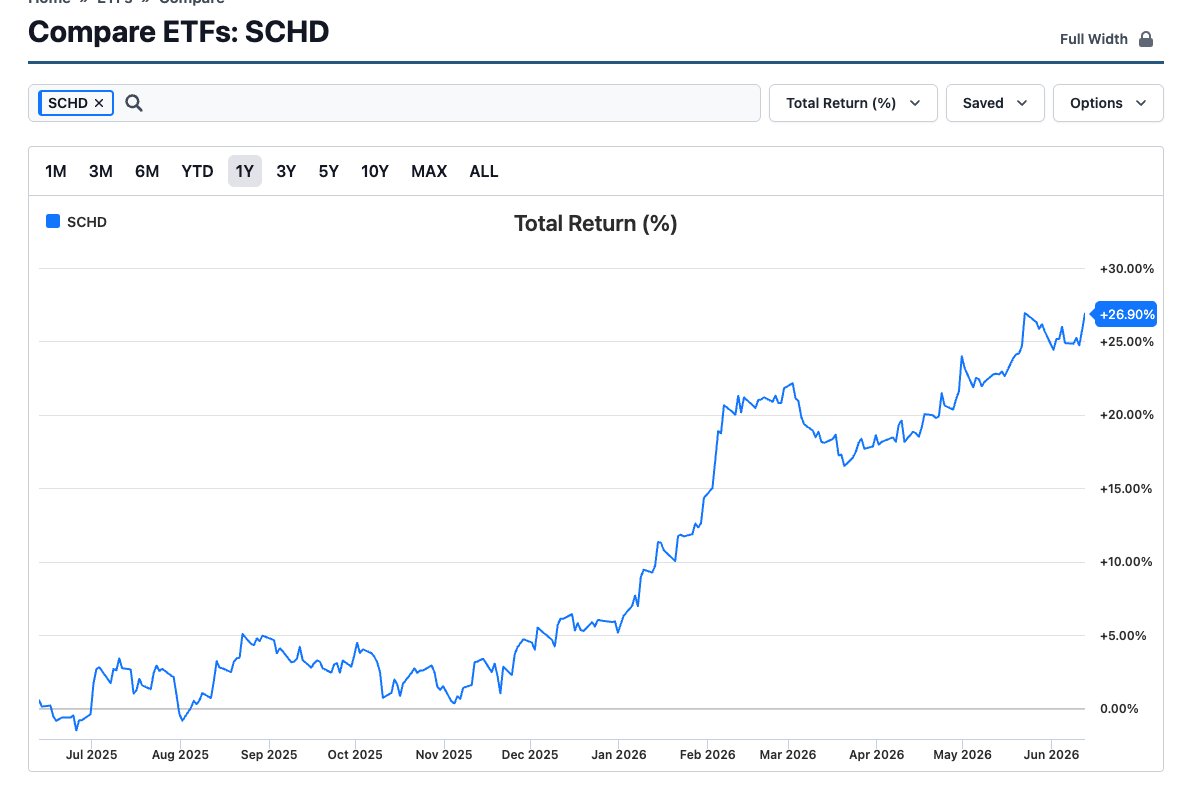The image size is (1186, 792).
Task: Click the Jan 2026 axis label
Action: (619, 754)
